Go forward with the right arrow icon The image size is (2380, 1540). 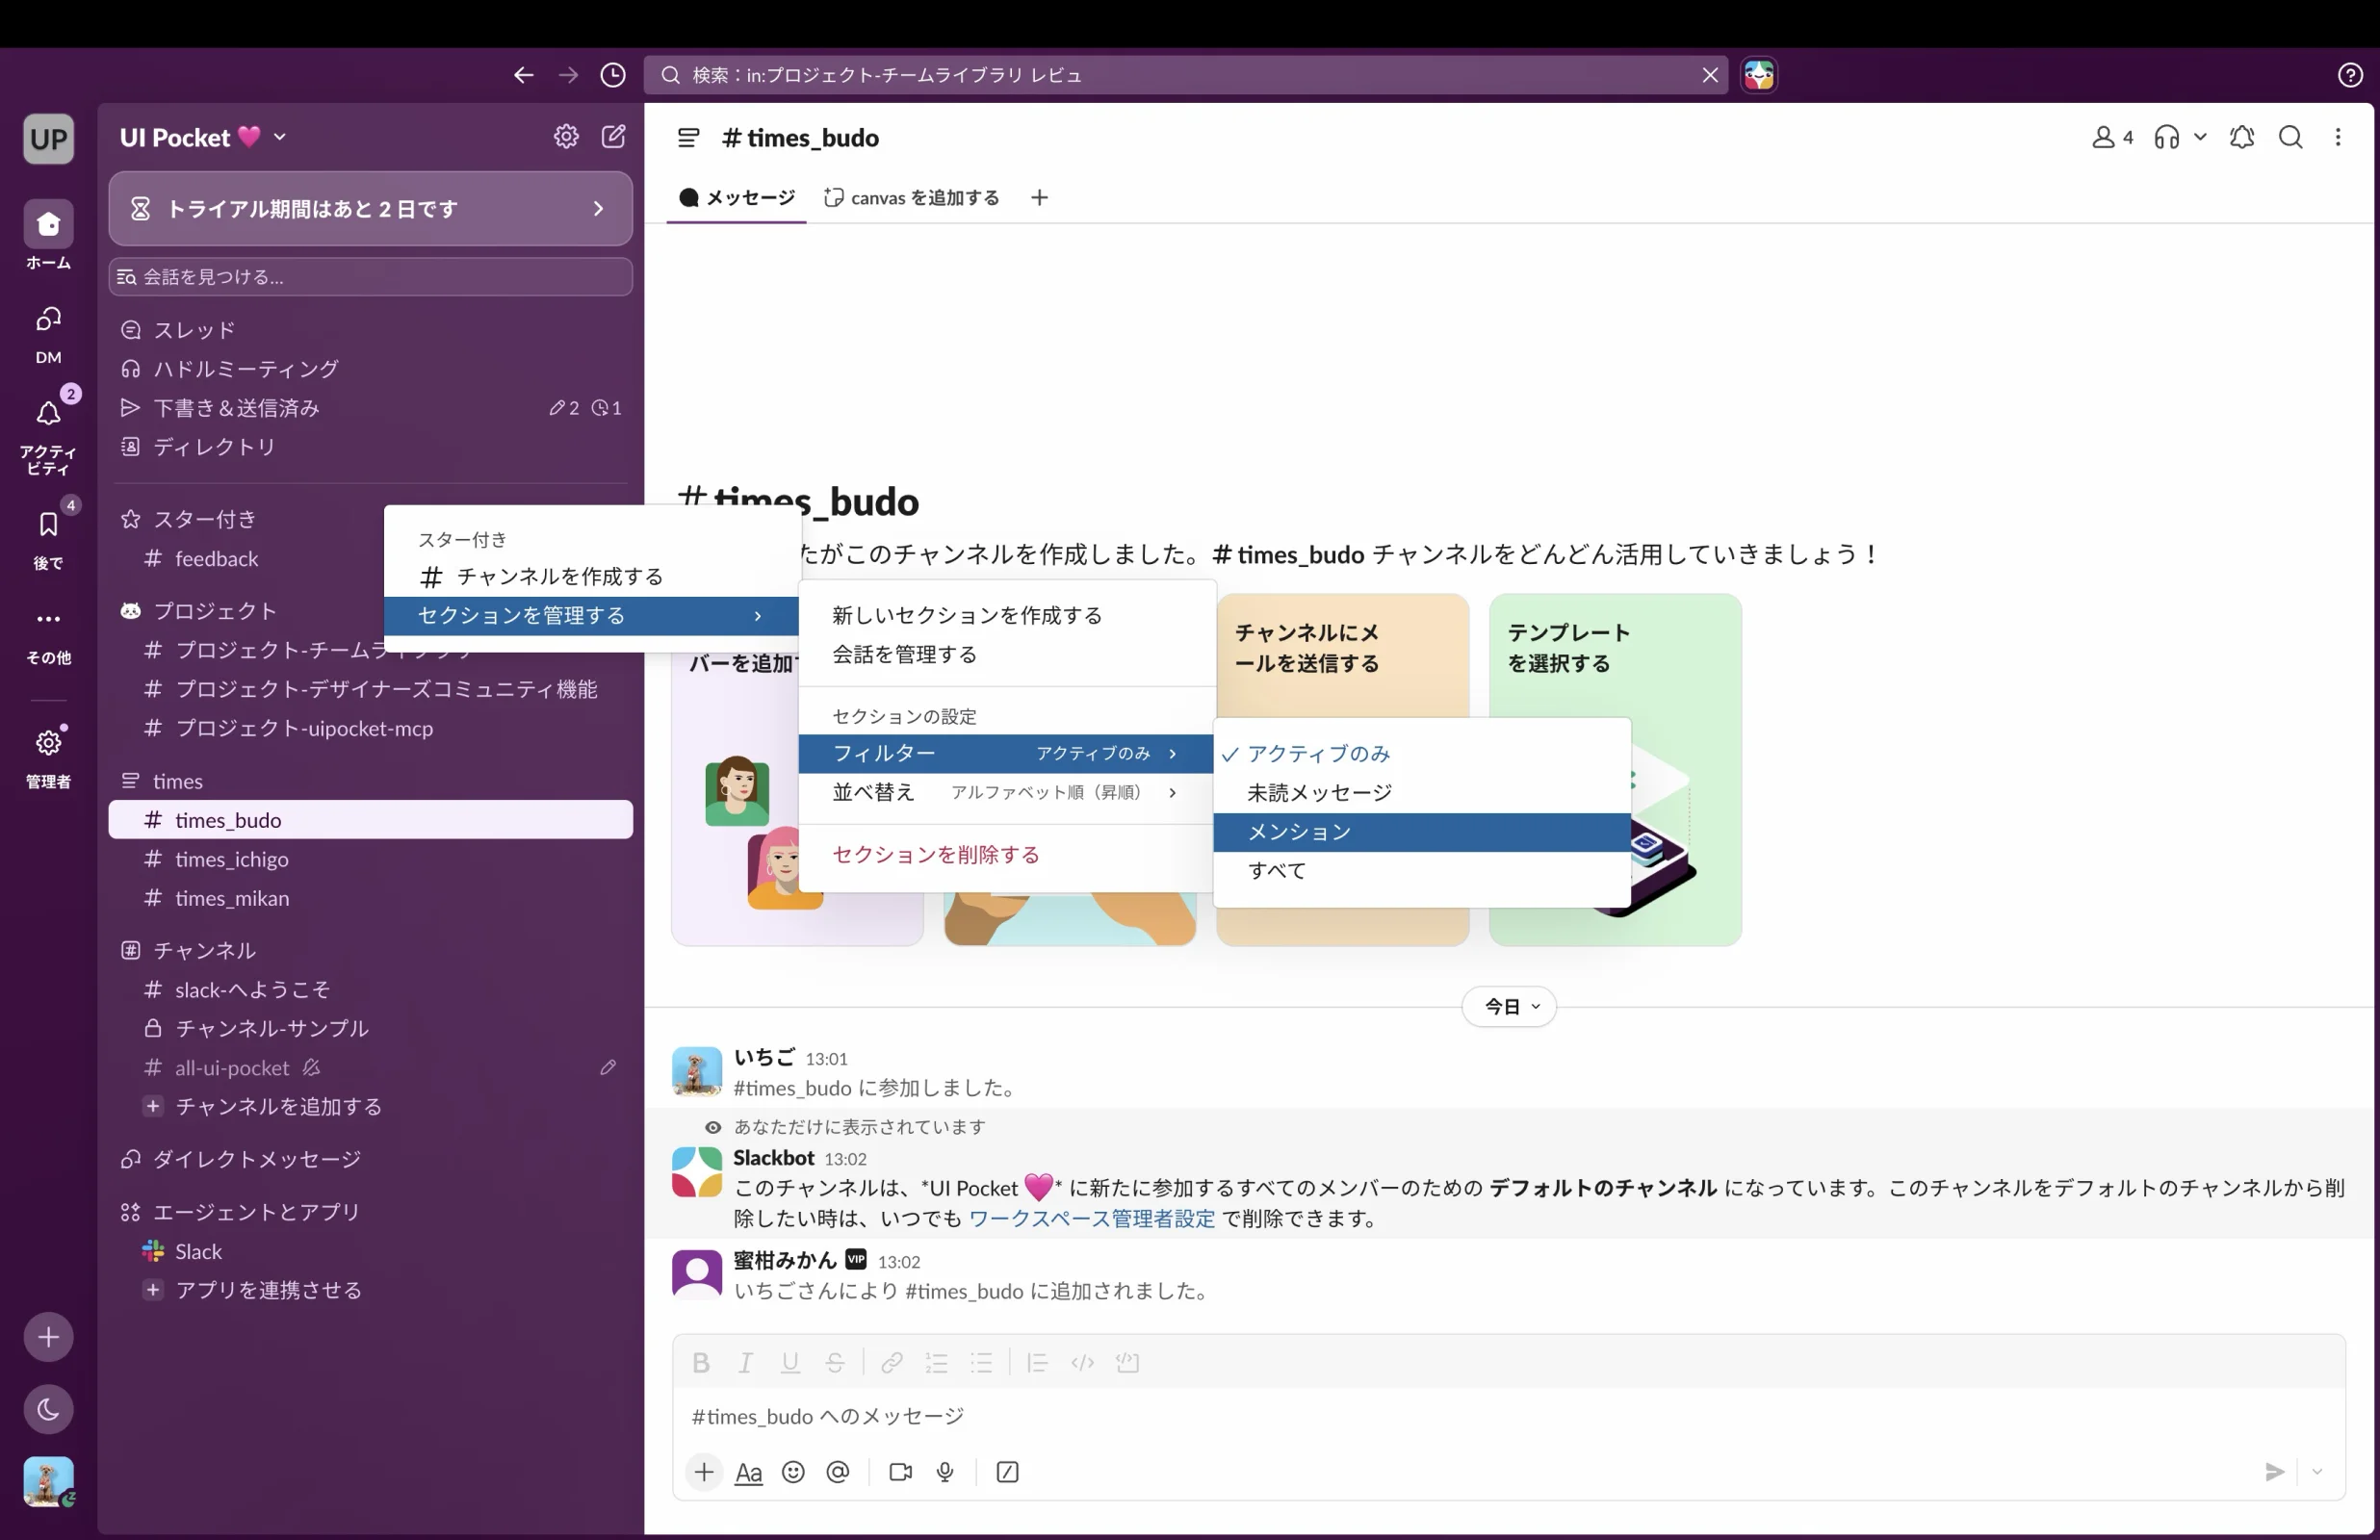click(x=568, y=75)
